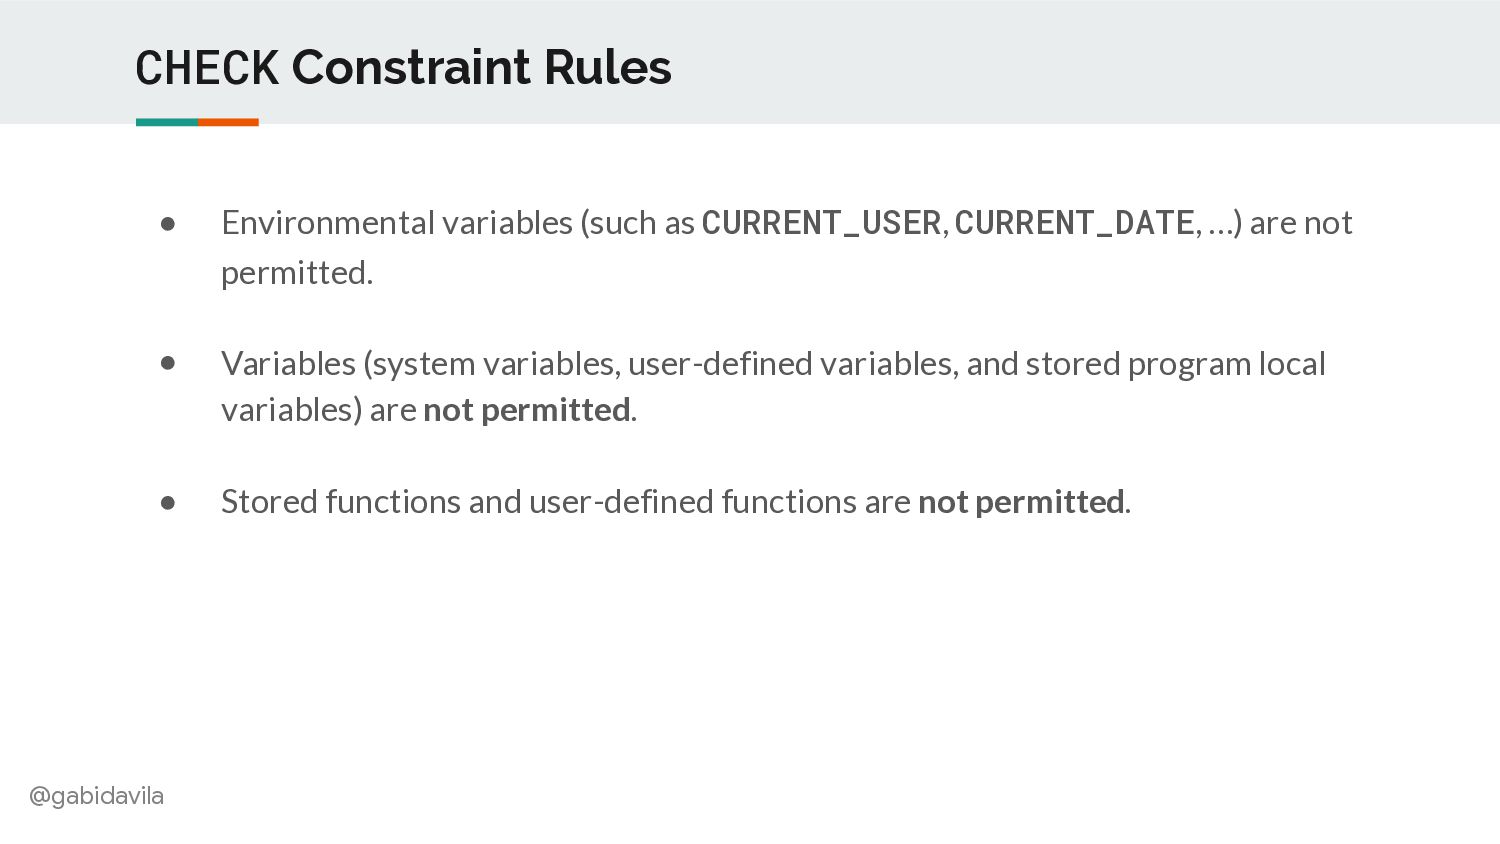The image size is (1500, 844).
Task: Click the CHECK Constraint Rules slide title
Action: tap(403, 68)
